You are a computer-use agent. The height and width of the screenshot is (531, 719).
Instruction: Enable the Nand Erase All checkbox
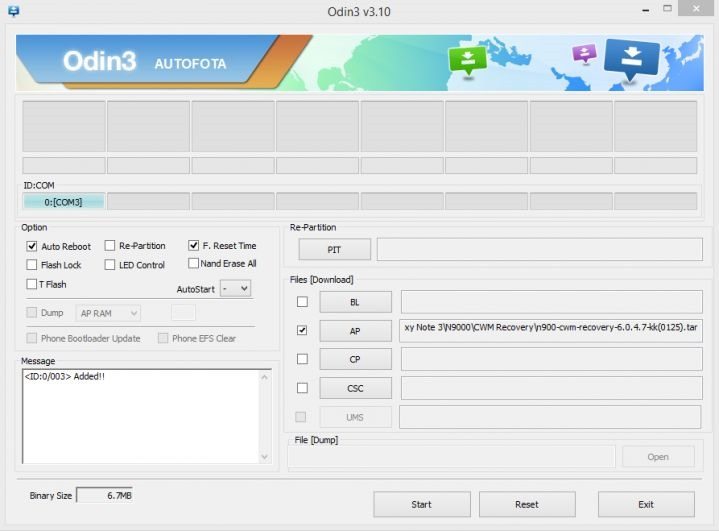pyautogui.click(x=194, y=263)
